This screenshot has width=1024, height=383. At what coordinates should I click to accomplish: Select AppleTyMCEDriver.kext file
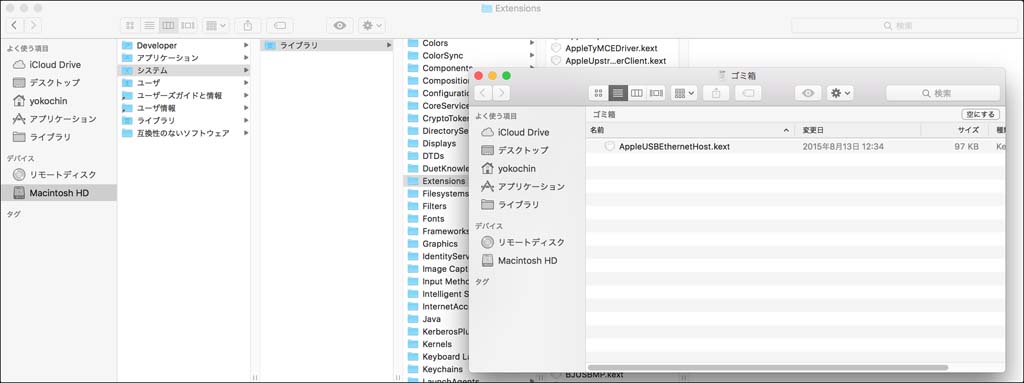click(x=611, y=48)
